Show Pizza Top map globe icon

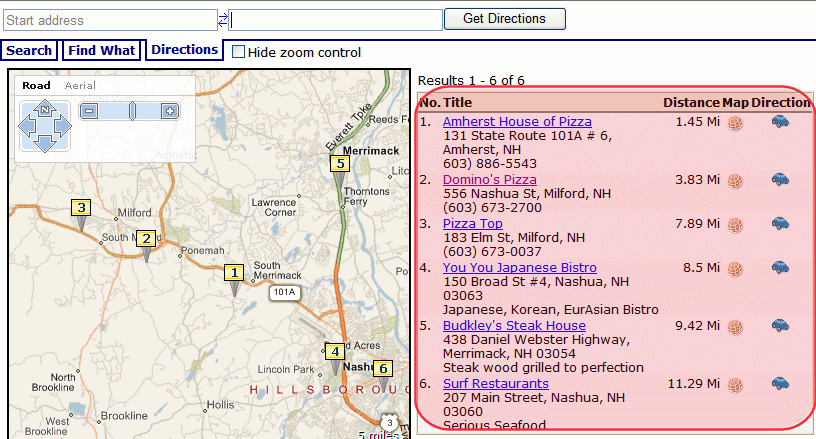click(735, 225)
